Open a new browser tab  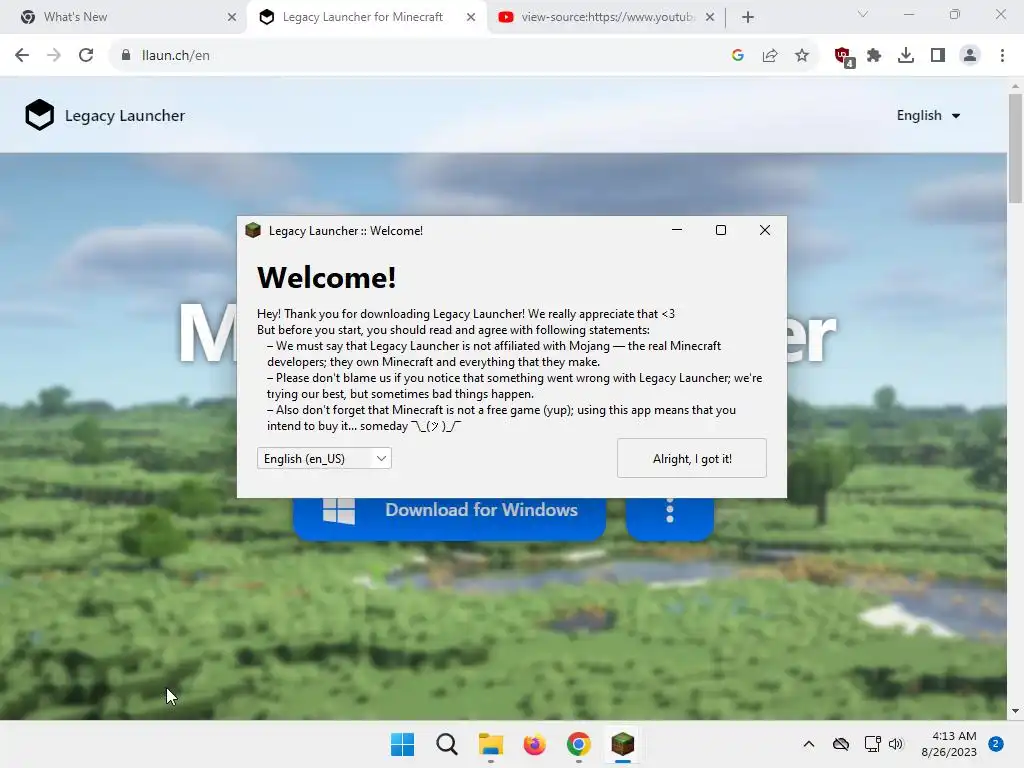[x=748, y=17]
